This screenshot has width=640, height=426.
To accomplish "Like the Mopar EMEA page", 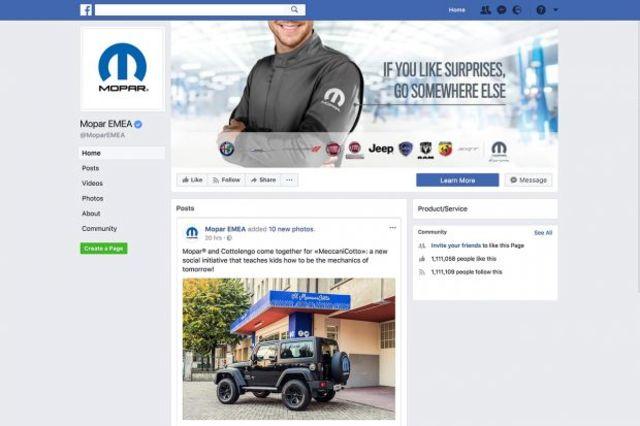I will pyautogui.click(x=192, y=180).
